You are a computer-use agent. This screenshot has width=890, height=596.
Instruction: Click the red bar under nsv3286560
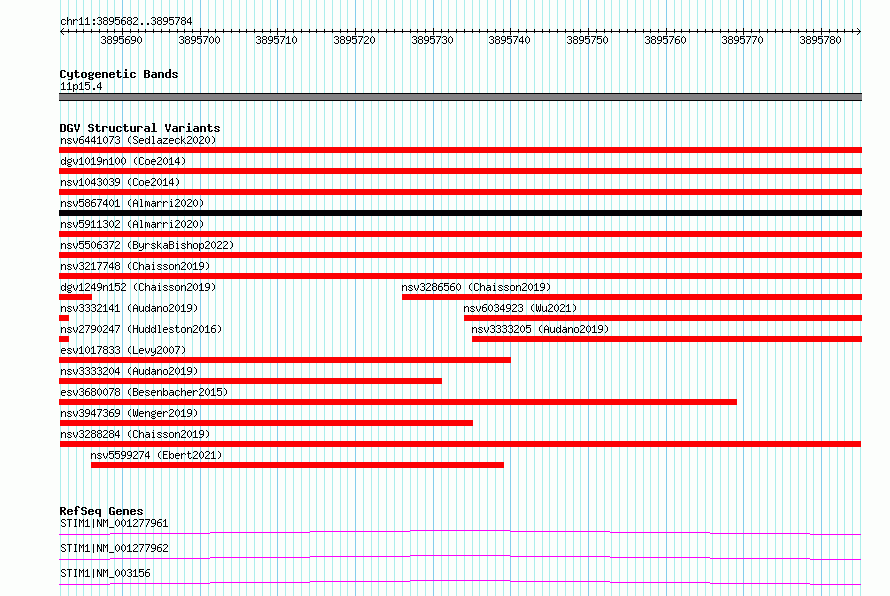pos(632,297)
